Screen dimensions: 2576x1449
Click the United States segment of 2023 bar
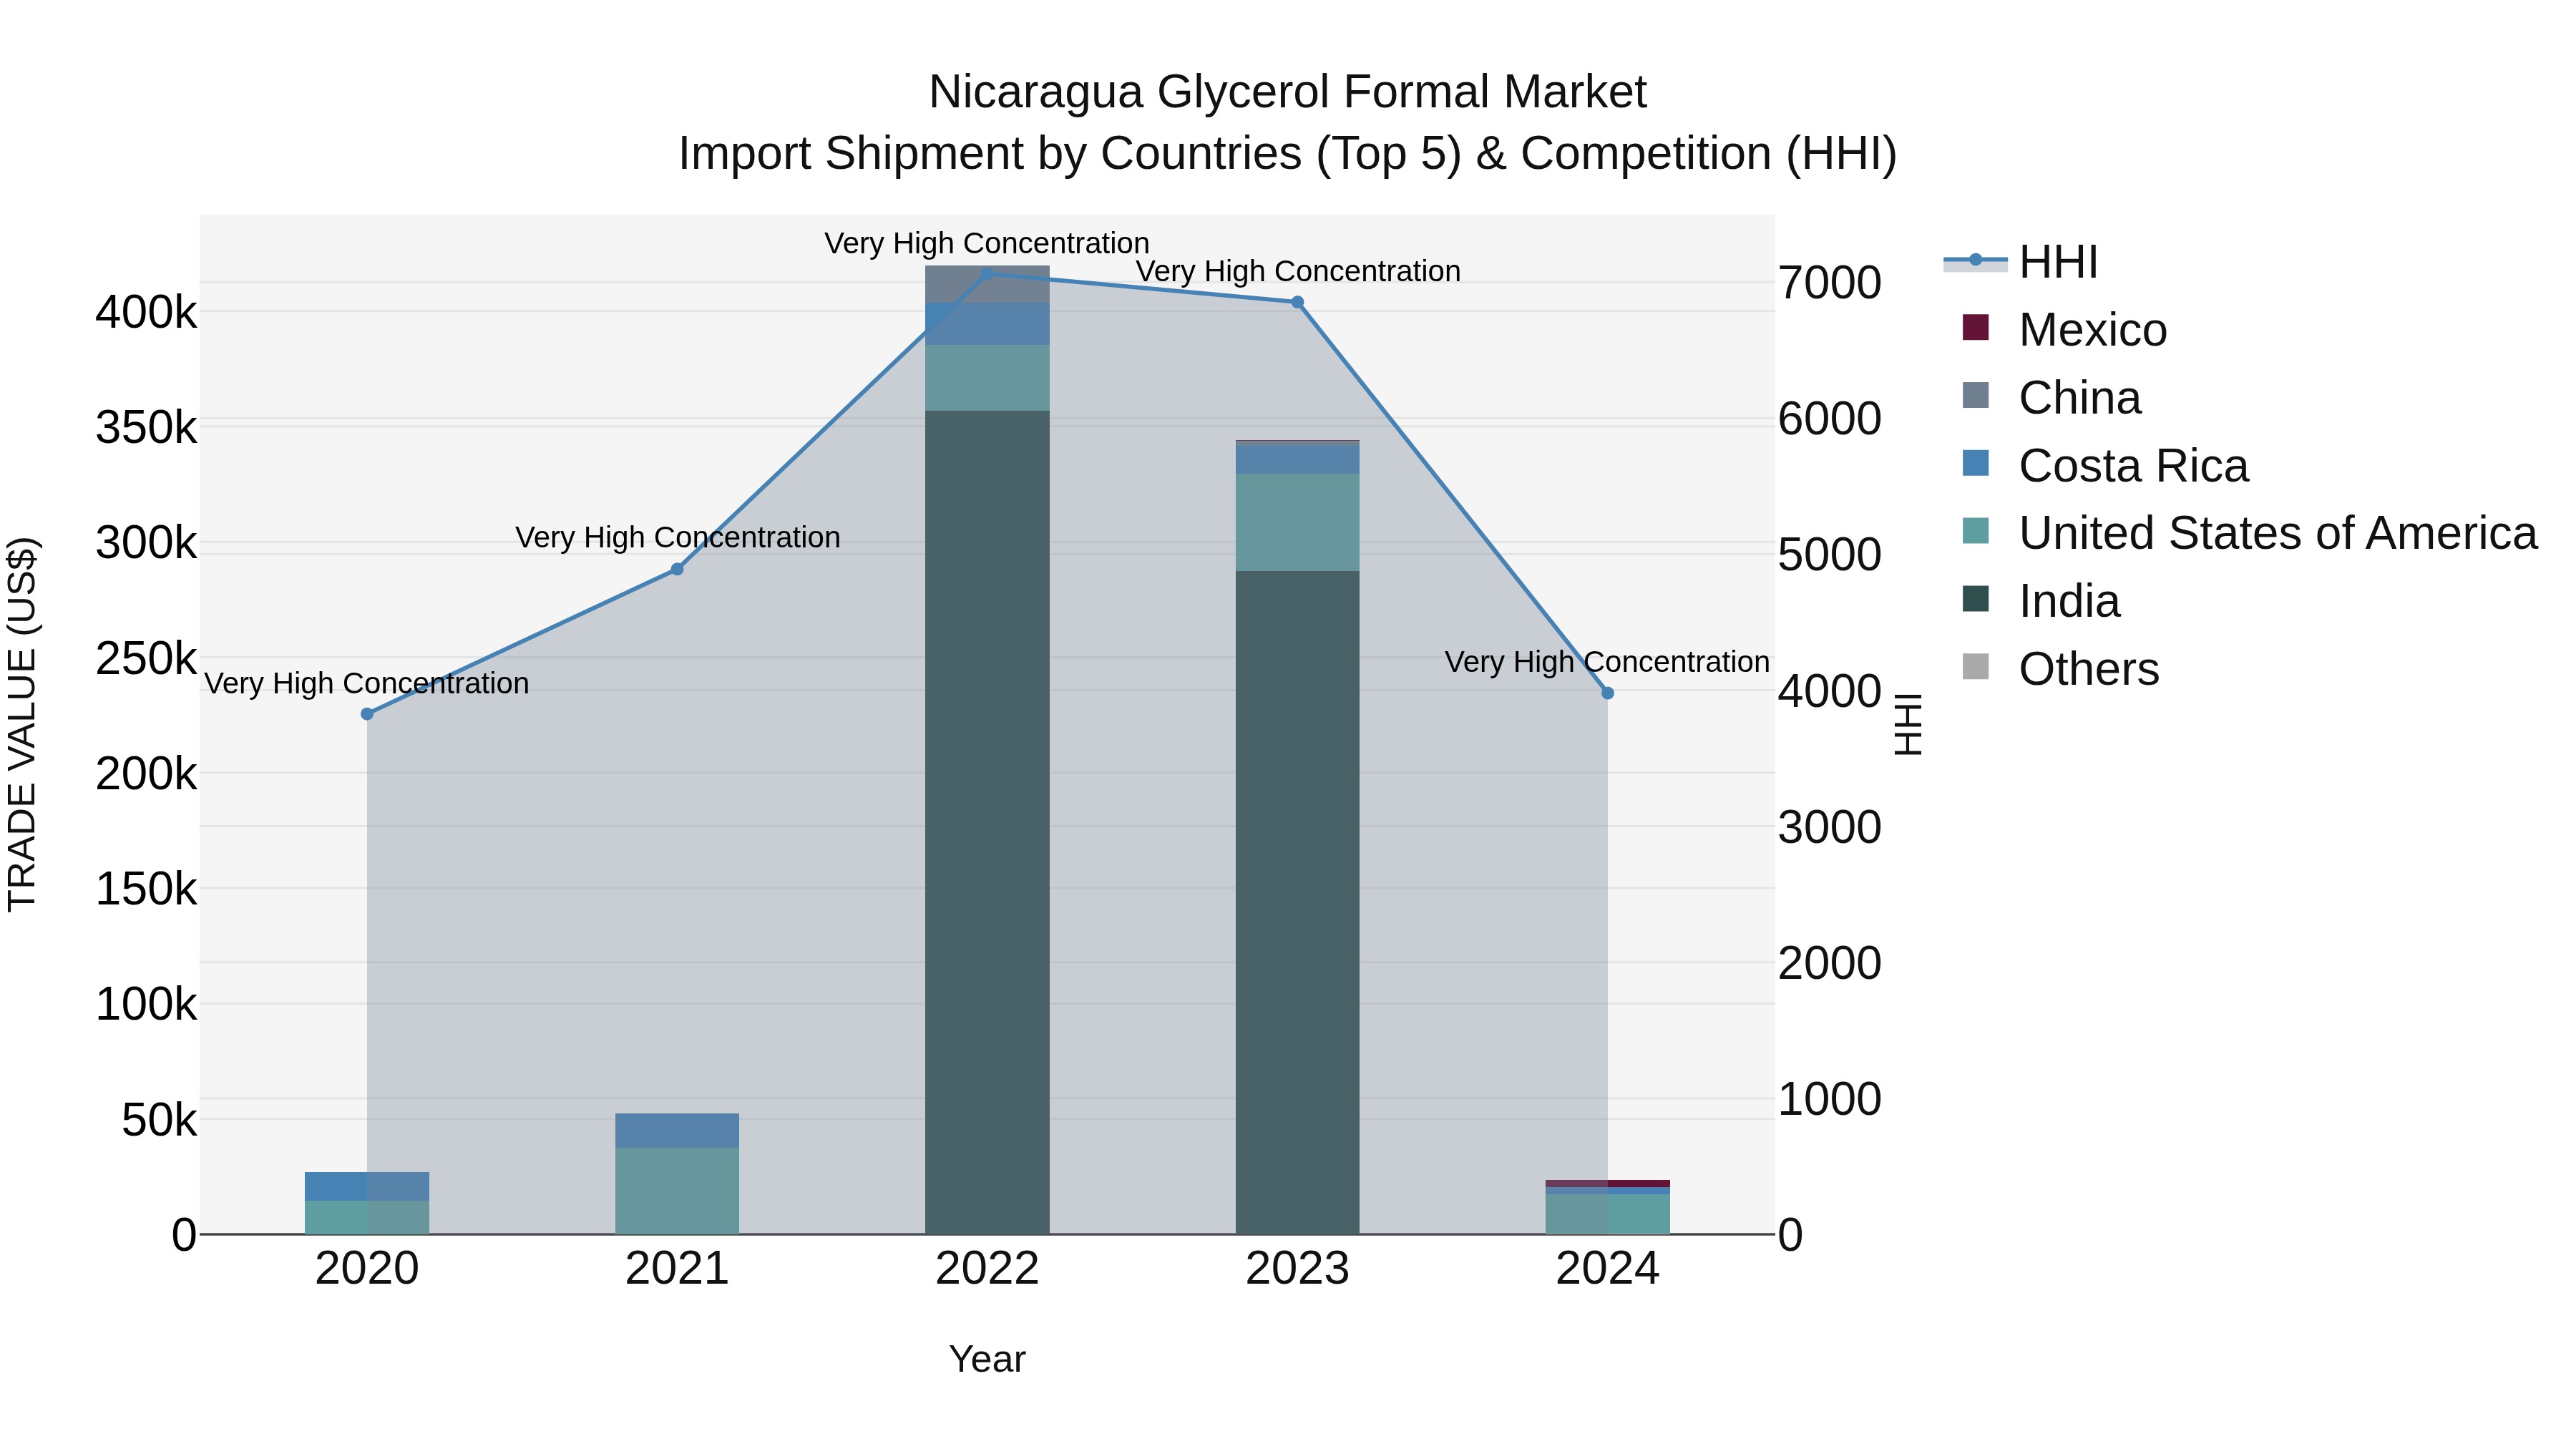pyautogui.click(x=1297, y=522)
